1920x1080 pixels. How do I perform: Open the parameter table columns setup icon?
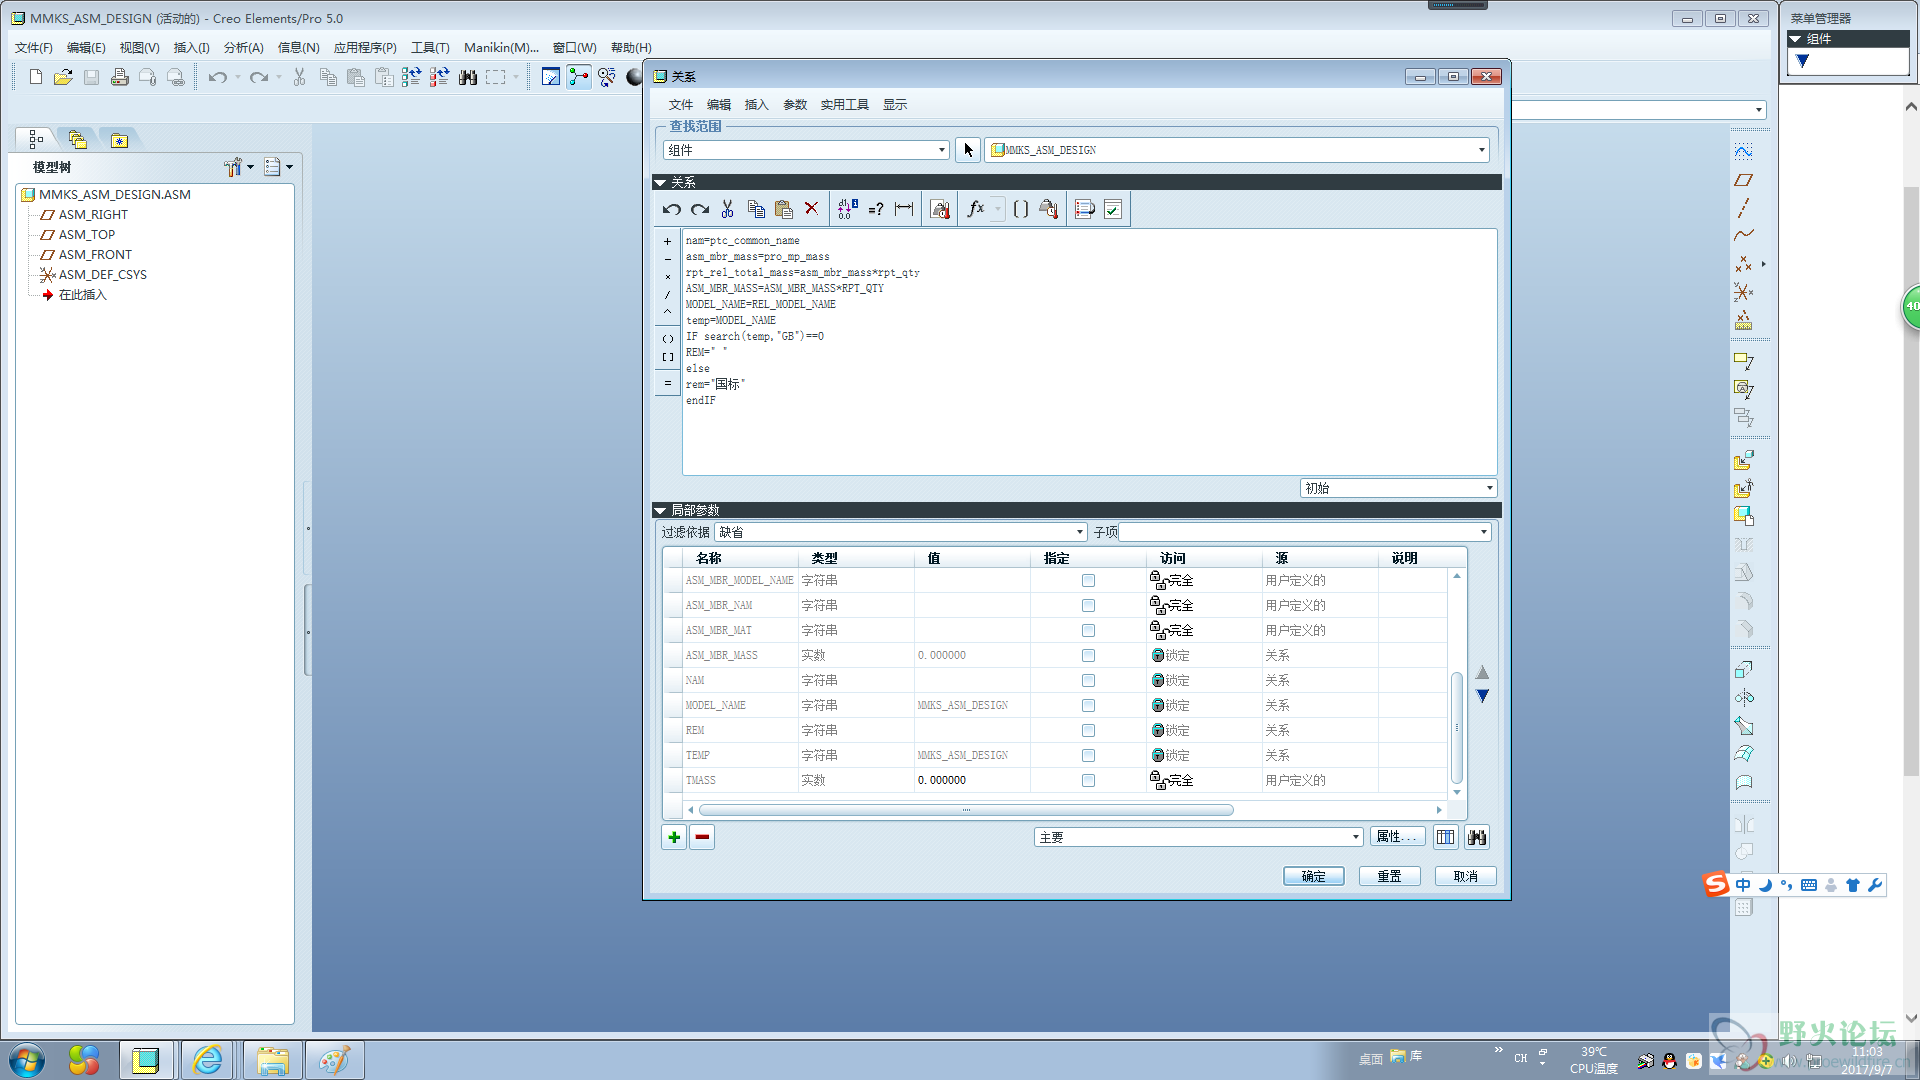[1445, 837]
